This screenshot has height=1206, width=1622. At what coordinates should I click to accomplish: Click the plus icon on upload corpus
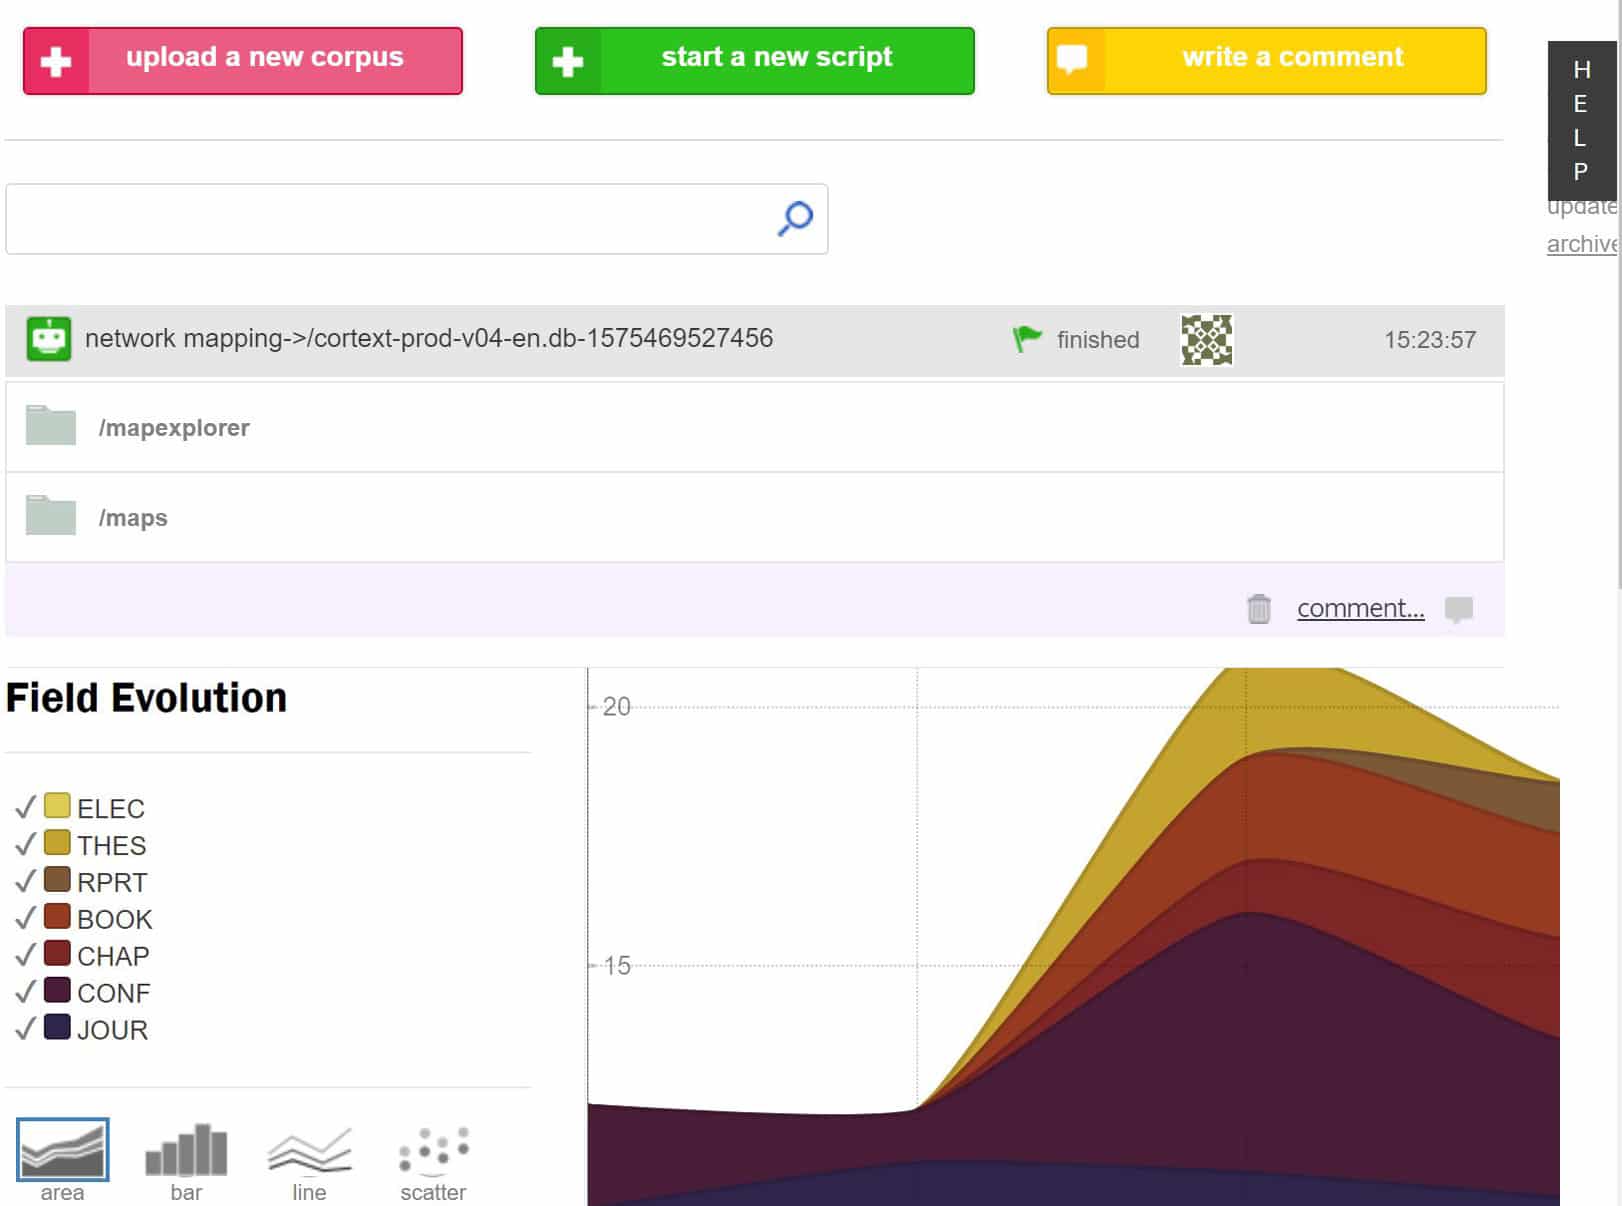tap(56, 62)
